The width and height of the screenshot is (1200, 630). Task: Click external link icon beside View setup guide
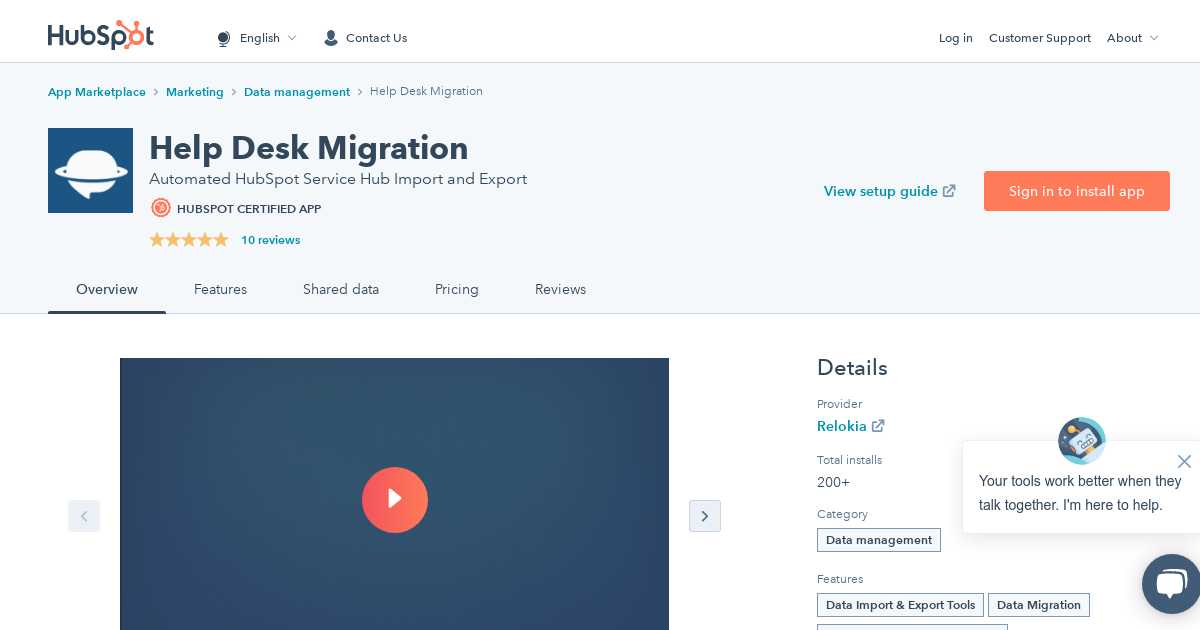[948, 190]
